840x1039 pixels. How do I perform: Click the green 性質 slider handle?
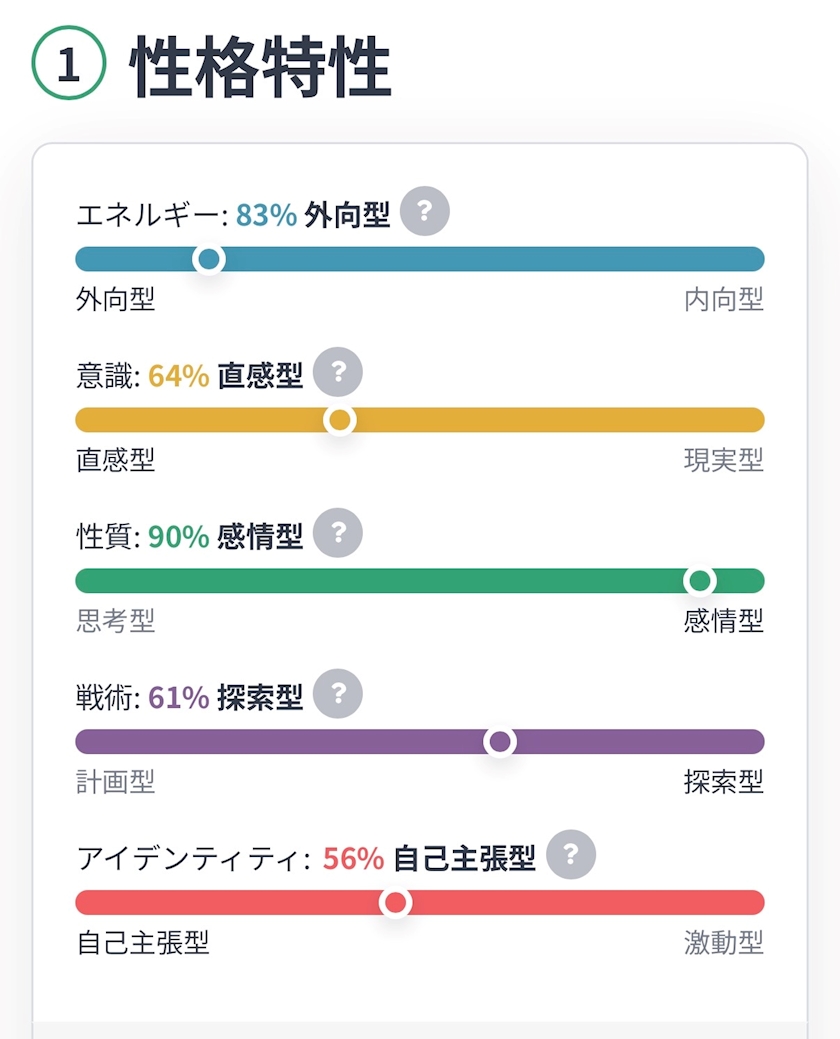pyautogui.click(x=700, y=581)
